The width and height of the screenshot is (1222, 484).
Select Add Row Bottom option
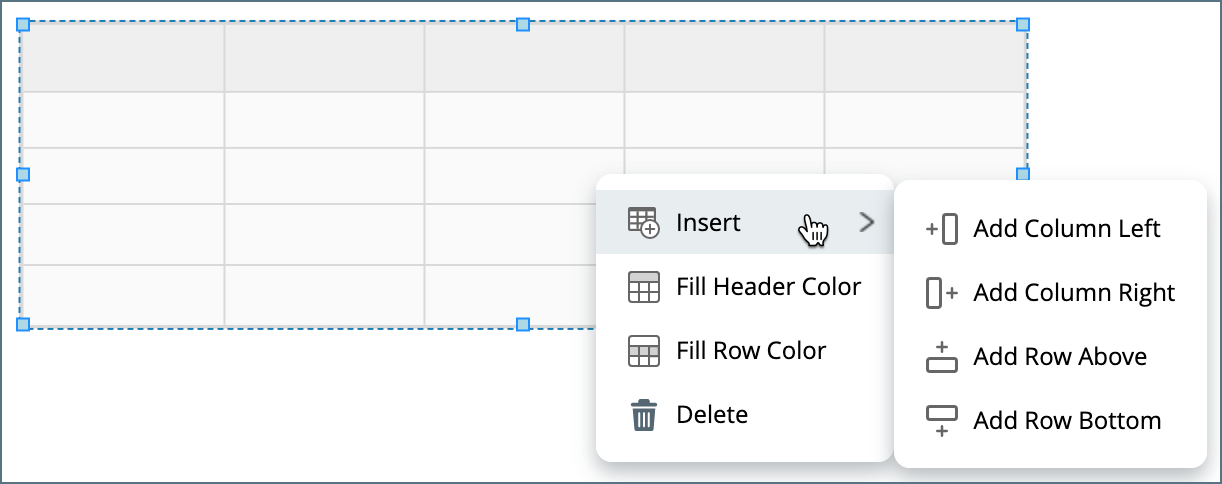[x=1067, y=421]
